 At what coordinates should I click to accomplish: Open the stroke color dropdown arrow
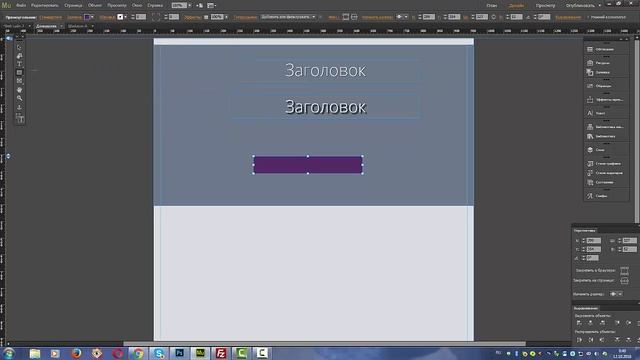125,17
